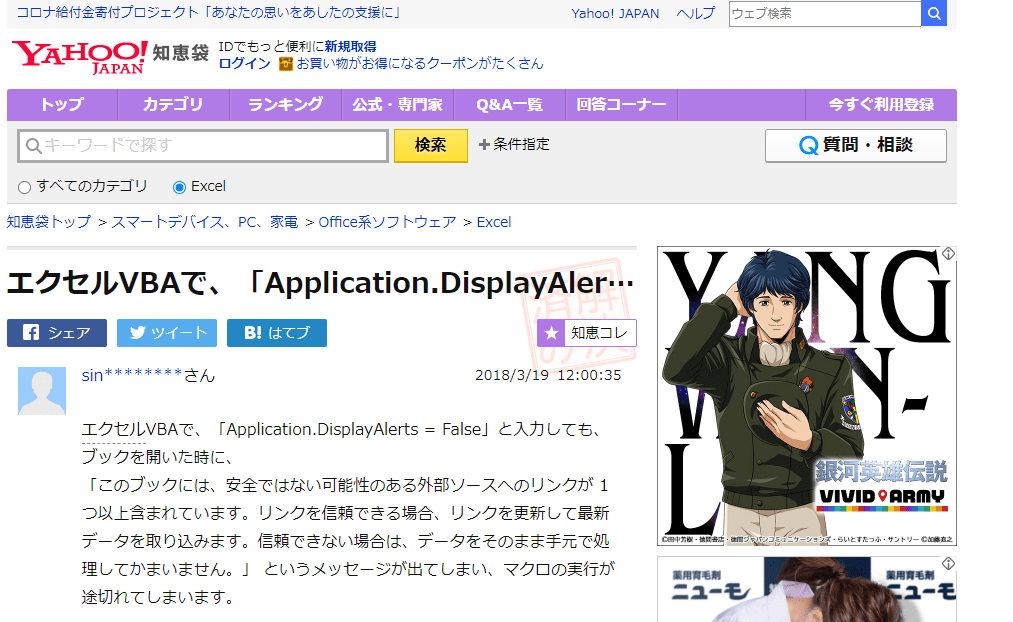Open the Q&A一覧 tab
Image resolution: width=1013 pixels, height=622 pixels.
(x=510, y=105)
